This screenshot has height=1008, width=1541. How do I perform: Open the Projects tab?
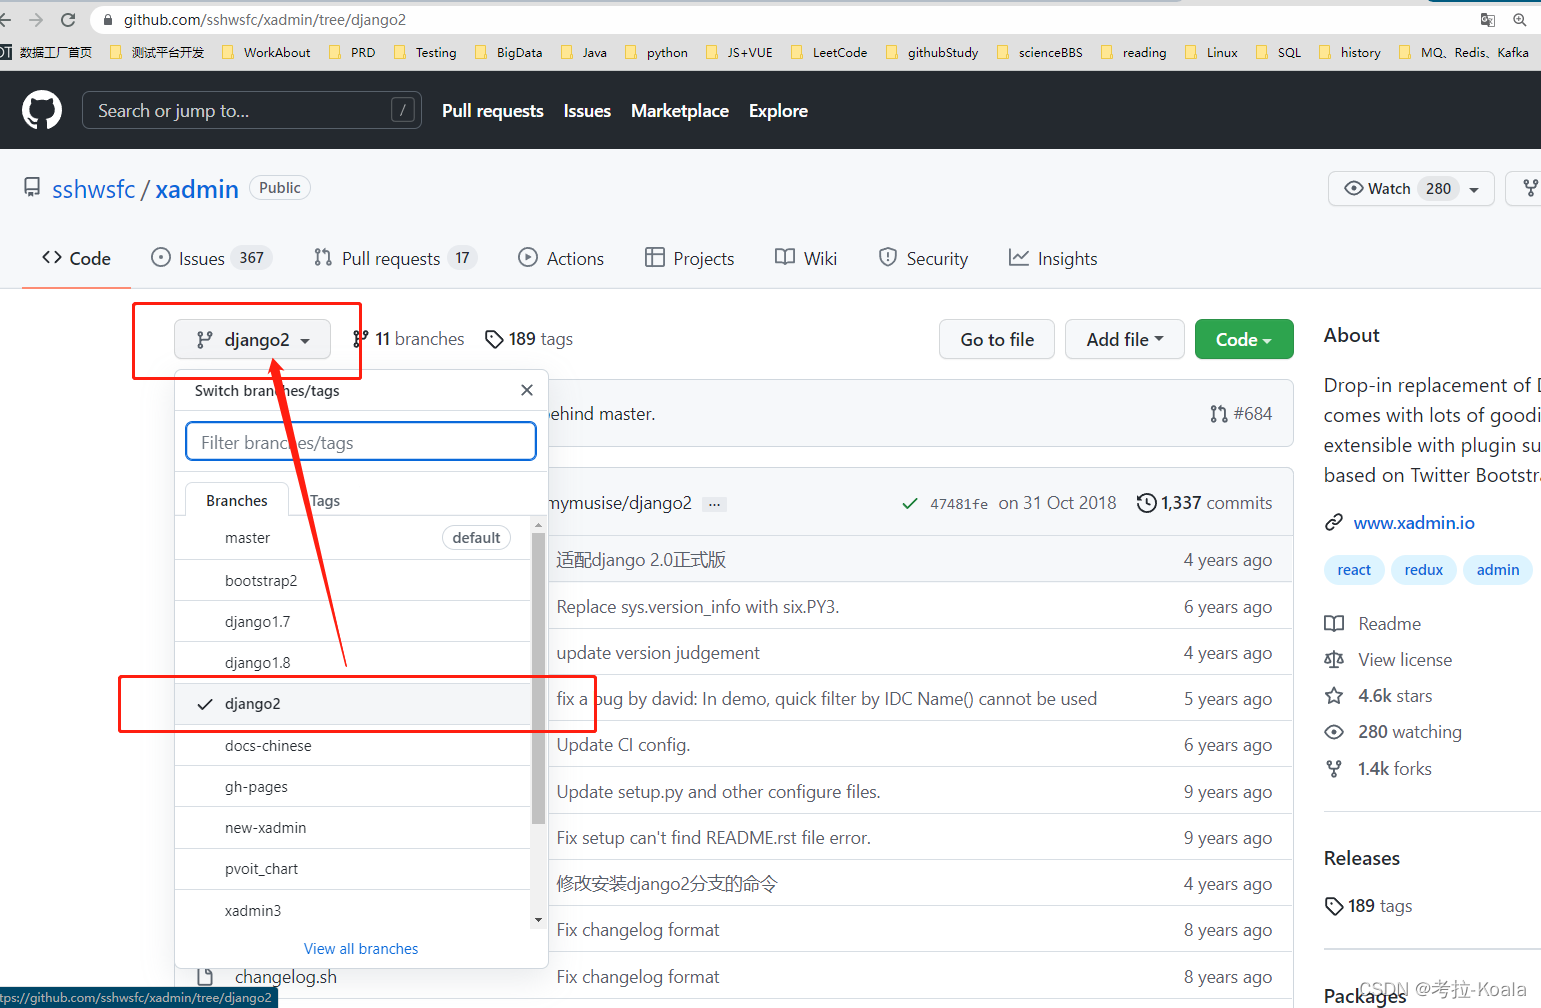click(690, 258)
